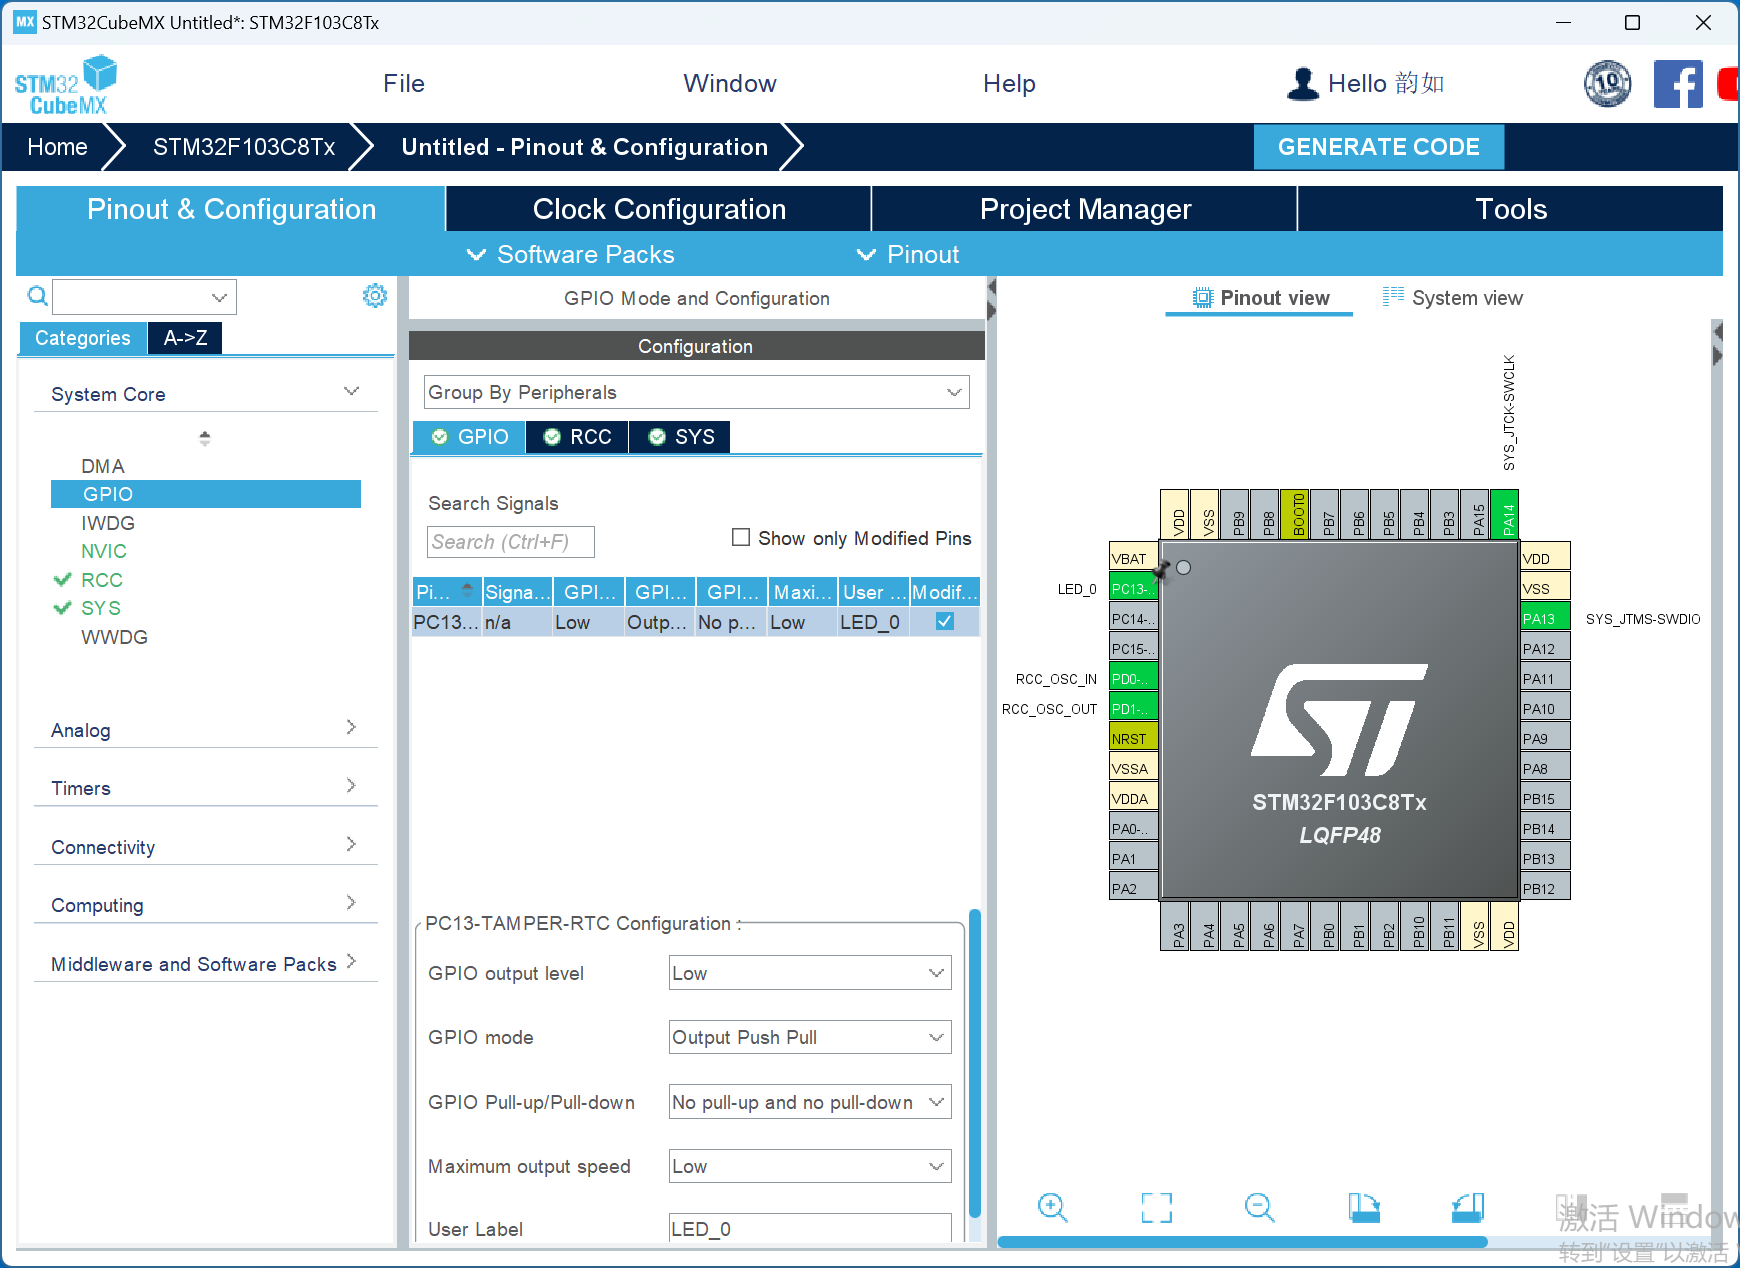Screen dimensions: 1740x1268
Task: Open the File menu
Action: pyautogui.click(x=404, y=84)
